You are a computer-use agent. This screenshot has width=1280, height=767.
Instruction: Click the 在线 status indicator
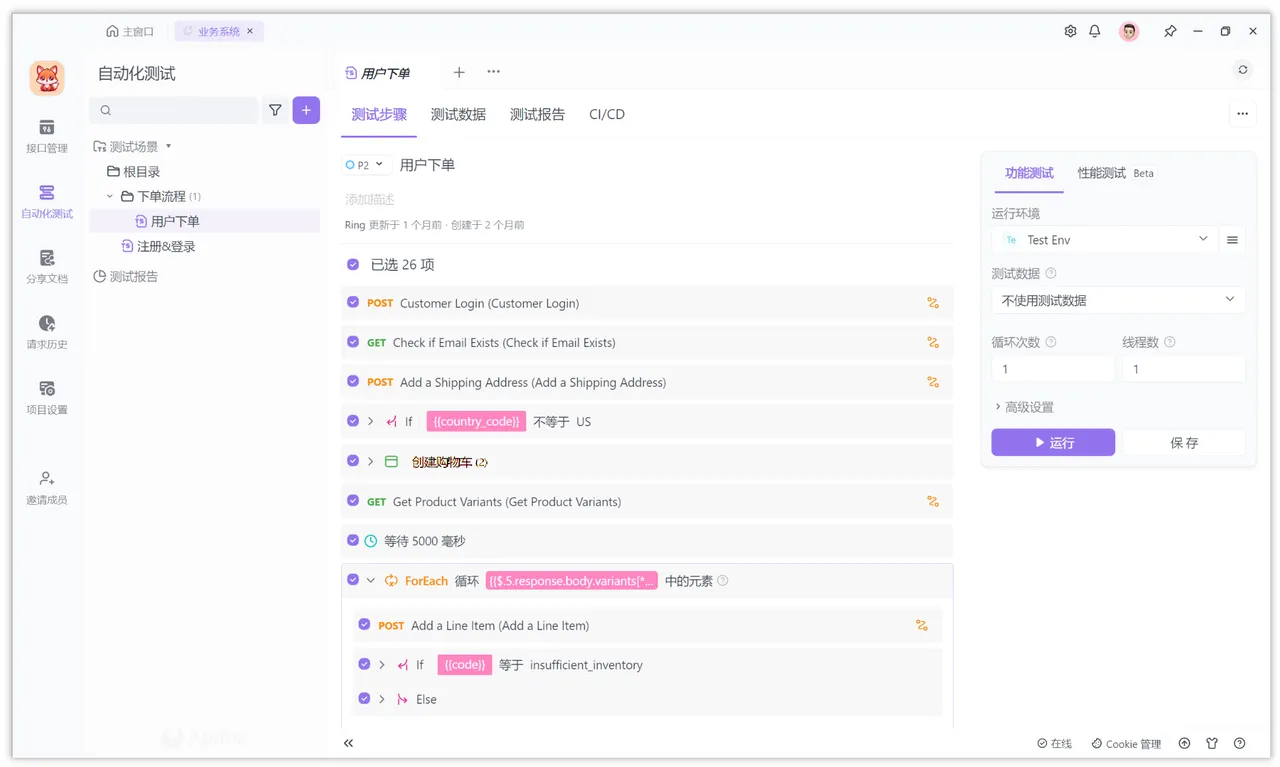click(1054, 744)
